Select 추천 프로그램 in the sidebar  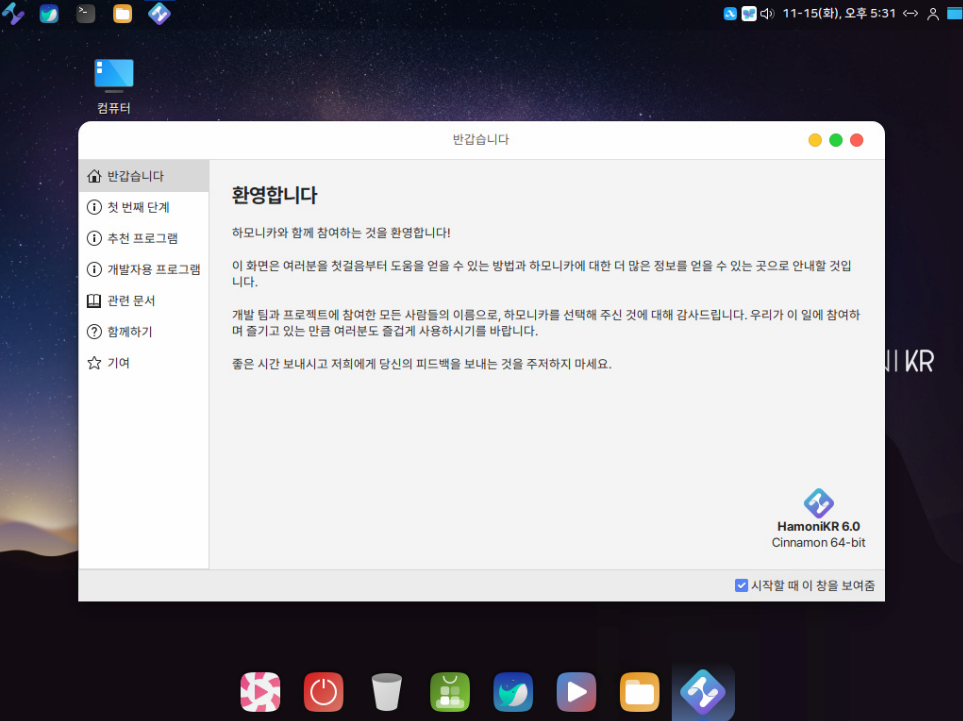click(142, 238)
